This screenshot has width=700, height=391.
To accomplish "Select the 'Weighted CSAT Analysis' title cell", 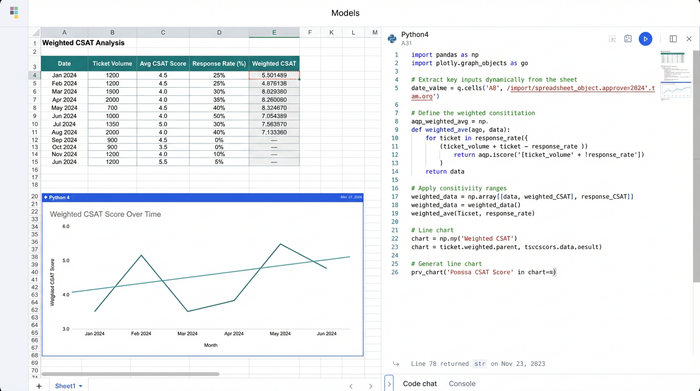I will [x=83, y=43].
